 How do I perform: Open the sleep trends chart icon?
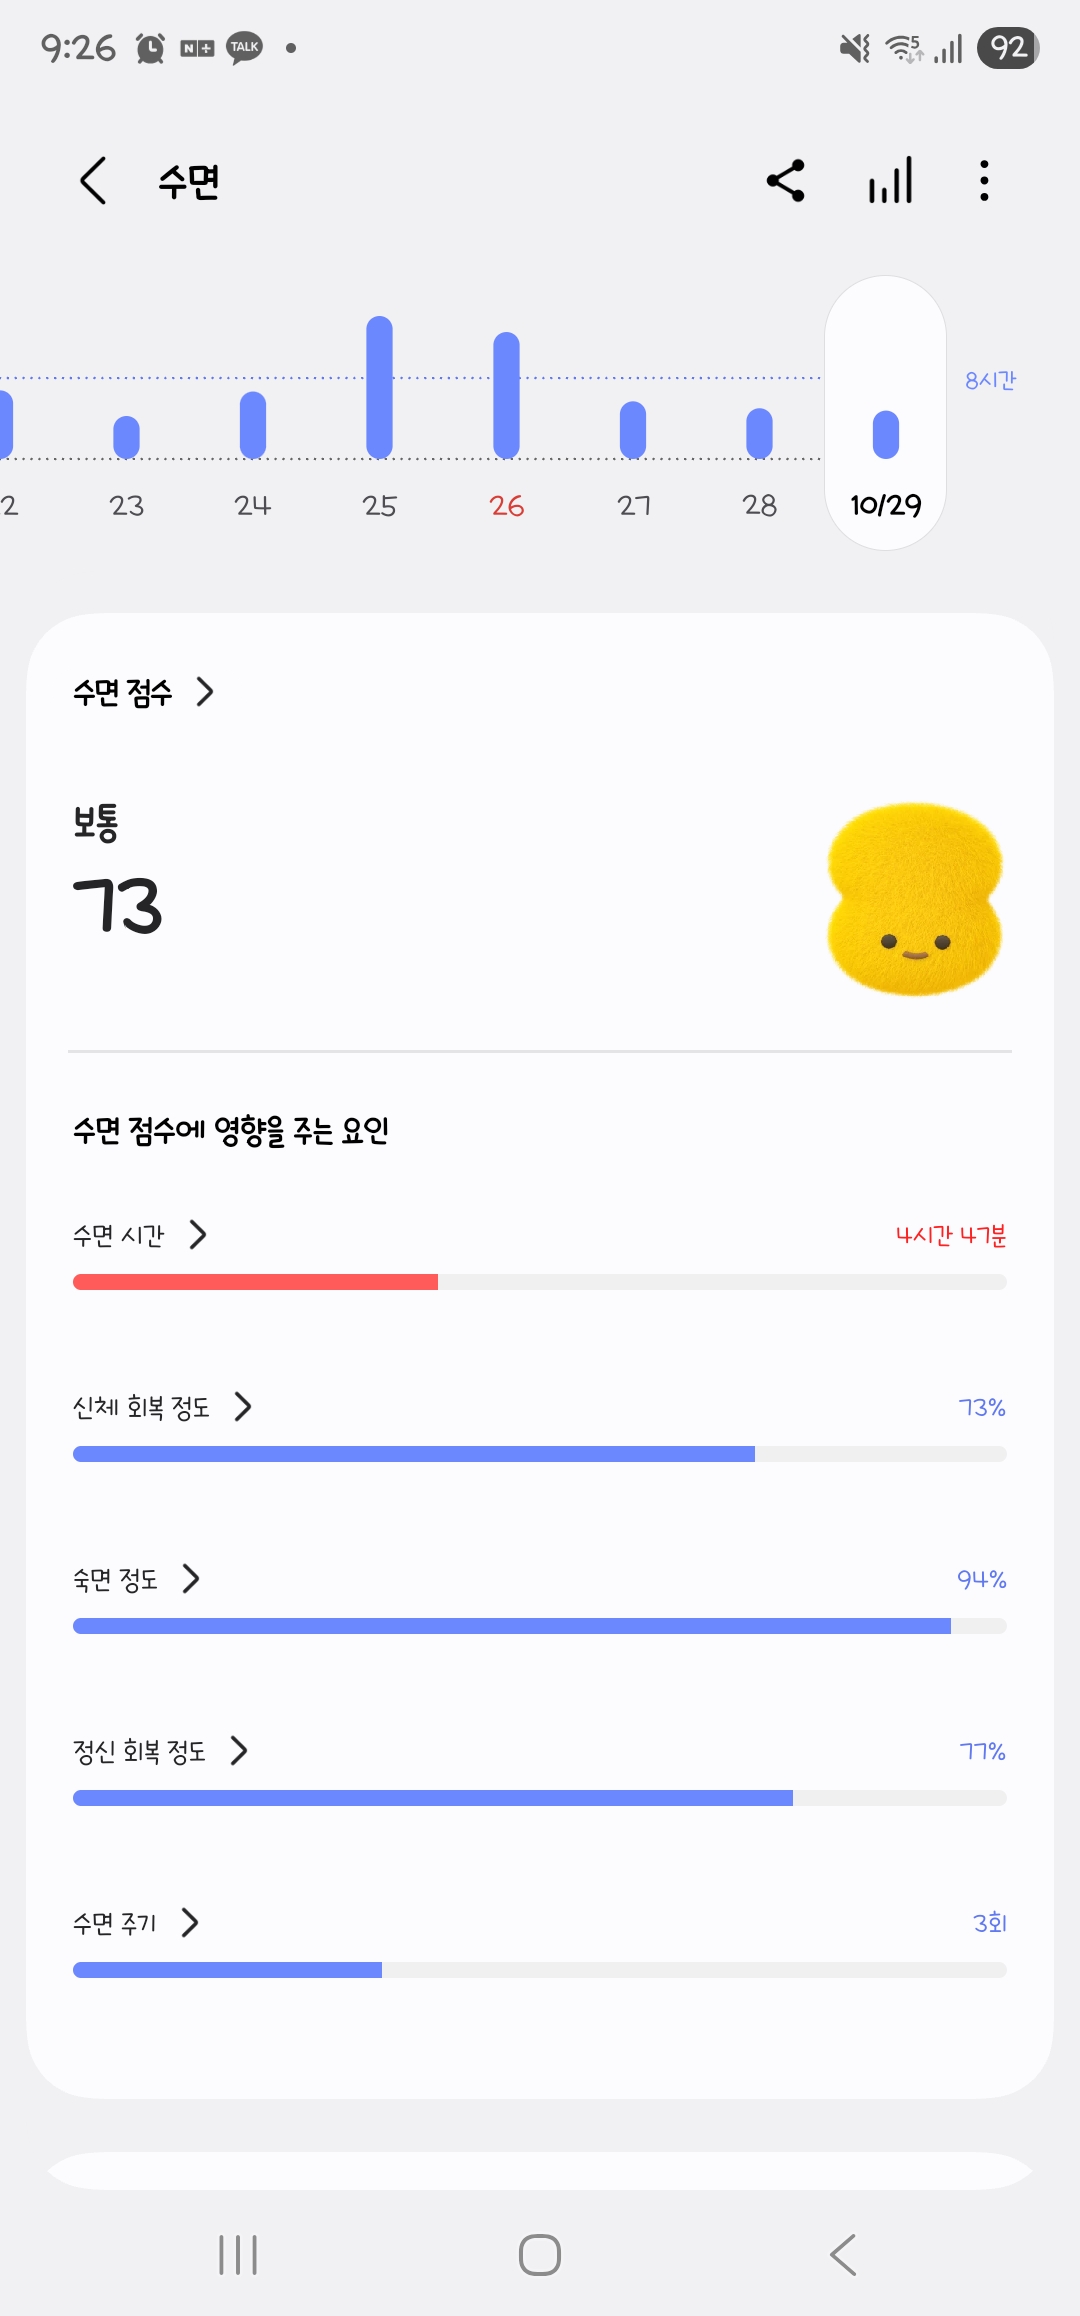pyautogui.click(x=890, y=181)
